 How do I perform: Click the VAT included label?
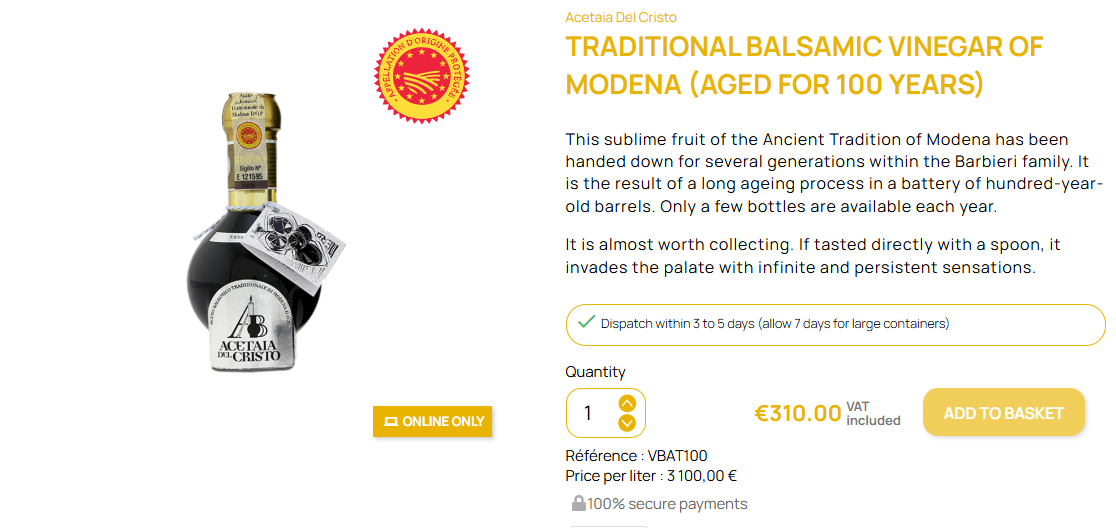pos(873,413)
